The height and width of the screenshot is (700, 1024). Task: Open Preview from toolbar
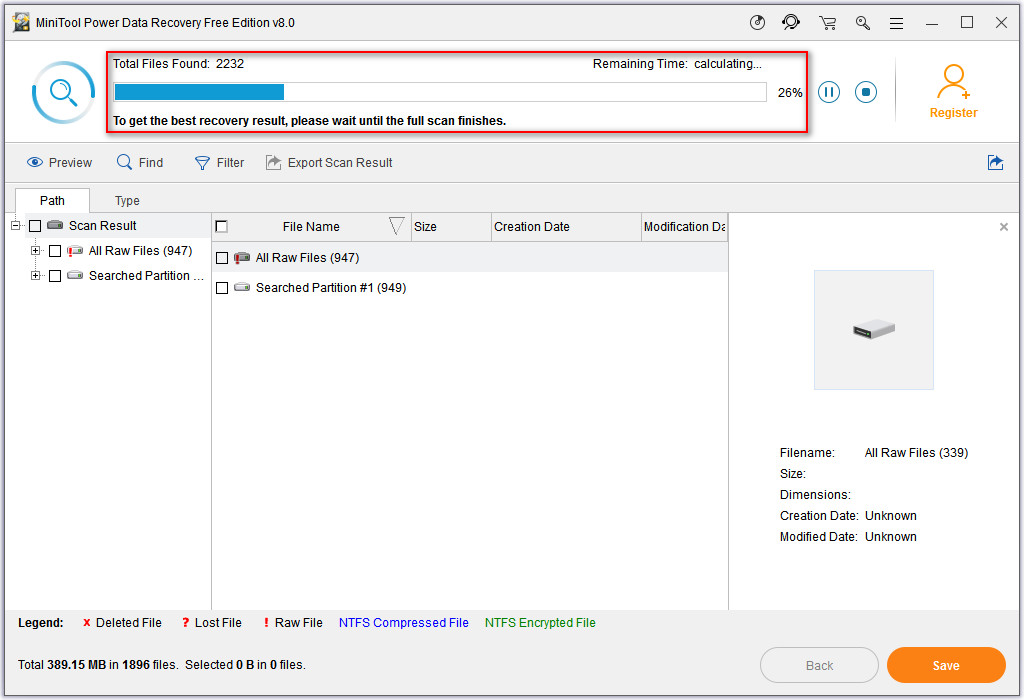(59, 163)
